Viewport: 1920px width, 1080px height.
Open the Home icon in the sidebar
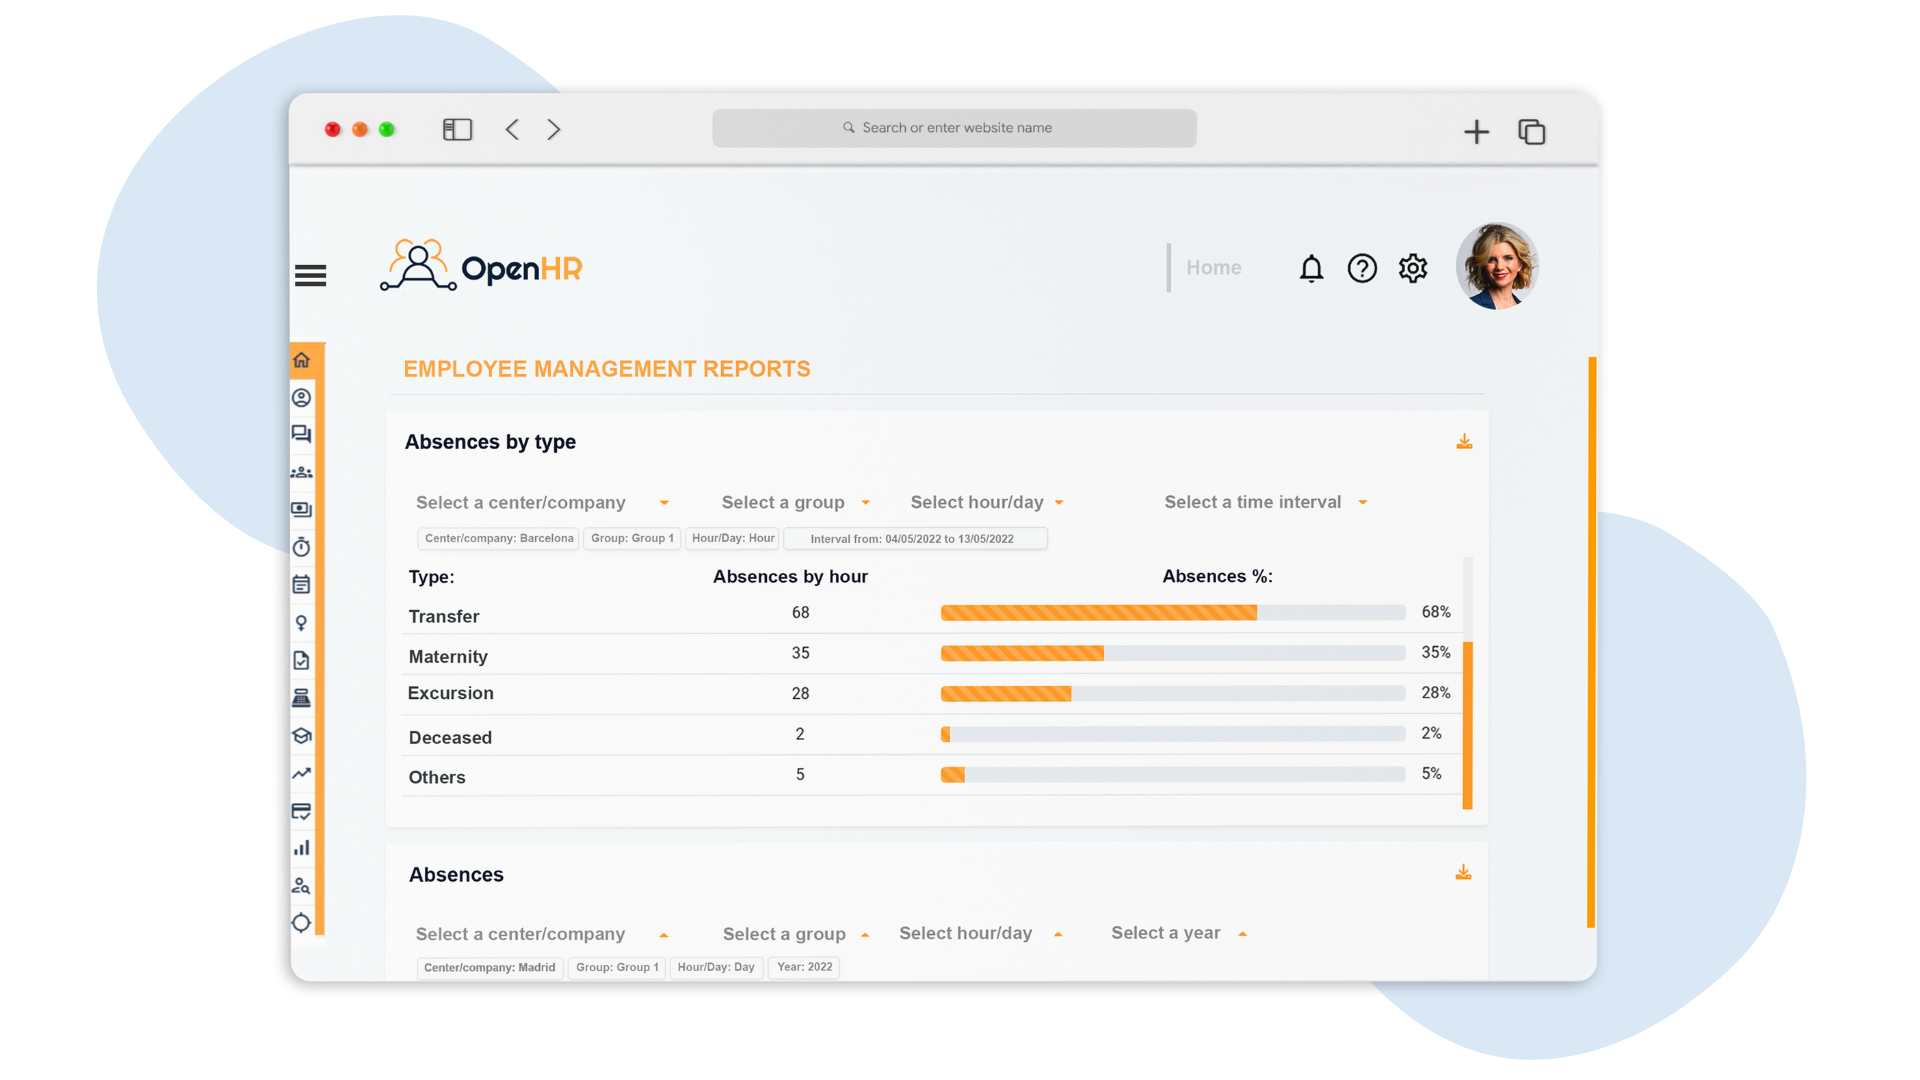point(302,359)
